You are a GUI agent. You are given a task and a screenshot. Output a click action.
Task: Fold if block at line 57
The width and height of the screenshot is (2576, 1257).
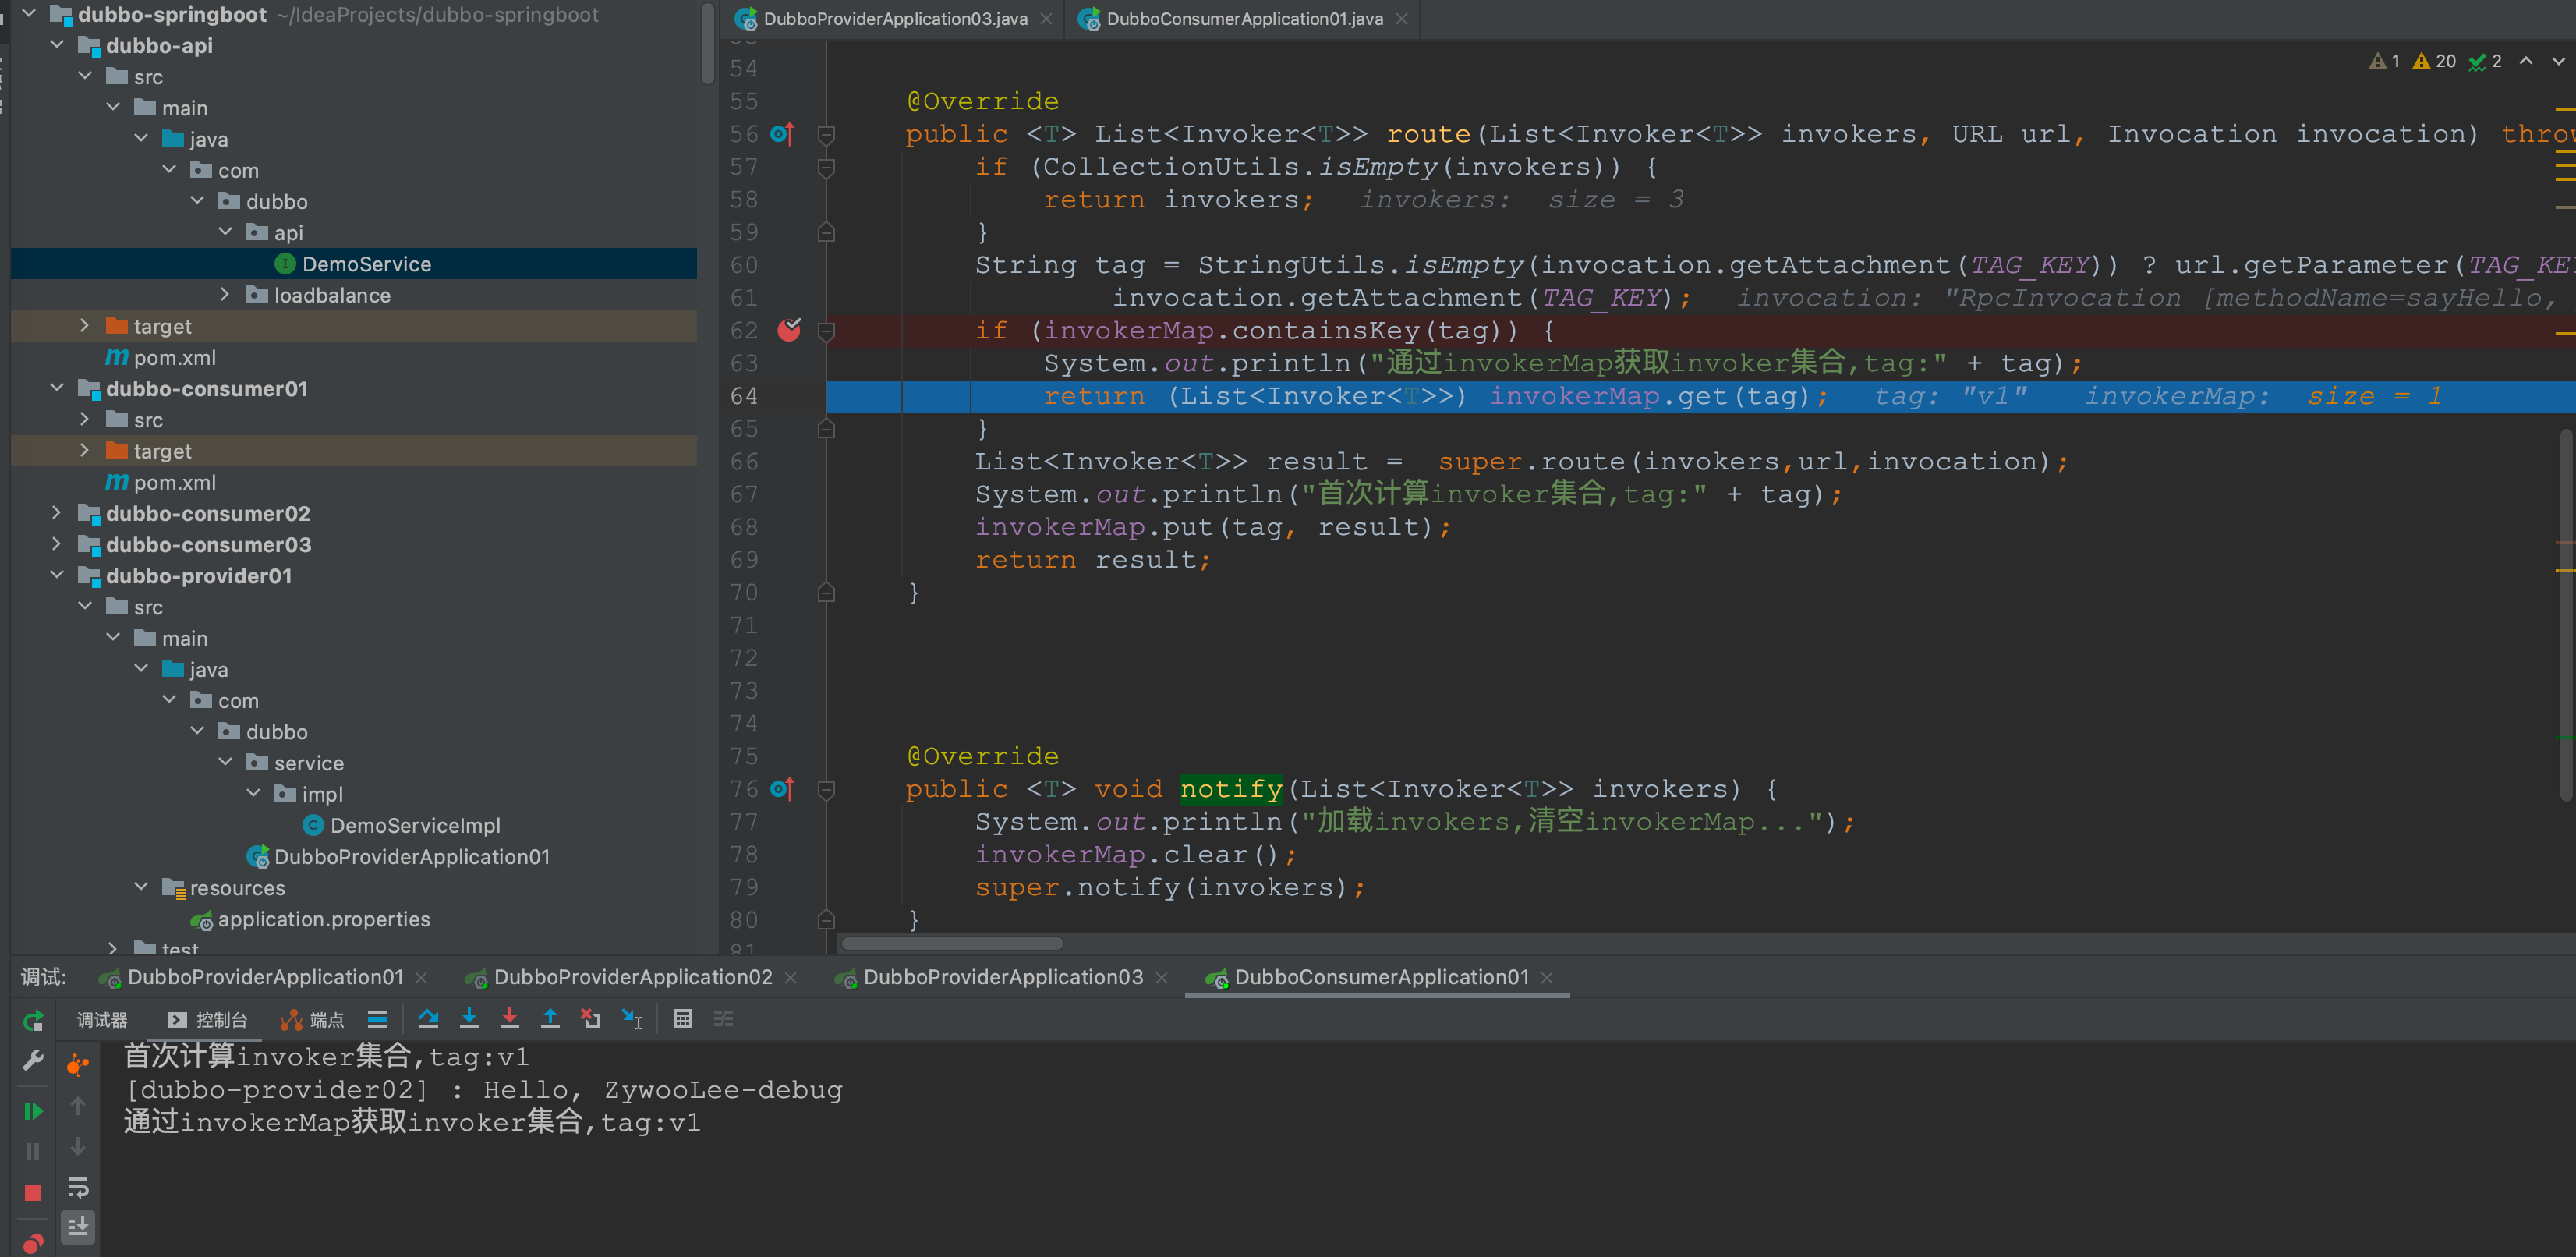[x=826, y=167]
